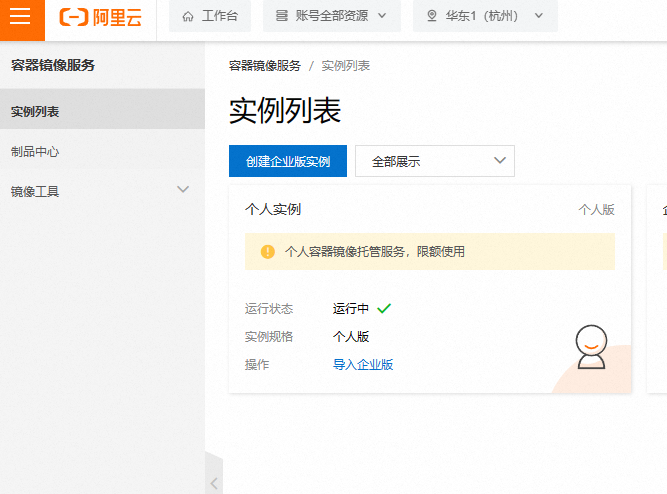
Task: Click the 实例规格 label
Action: (269, 337)
